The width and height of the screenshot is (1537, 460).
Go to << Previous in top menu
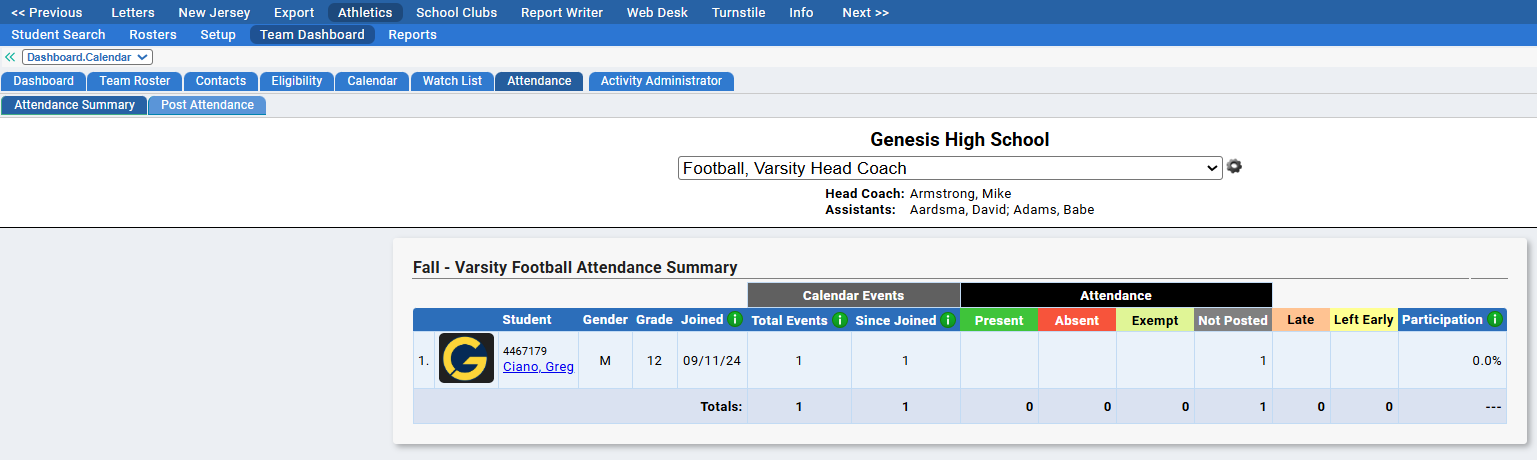[47, 13]
